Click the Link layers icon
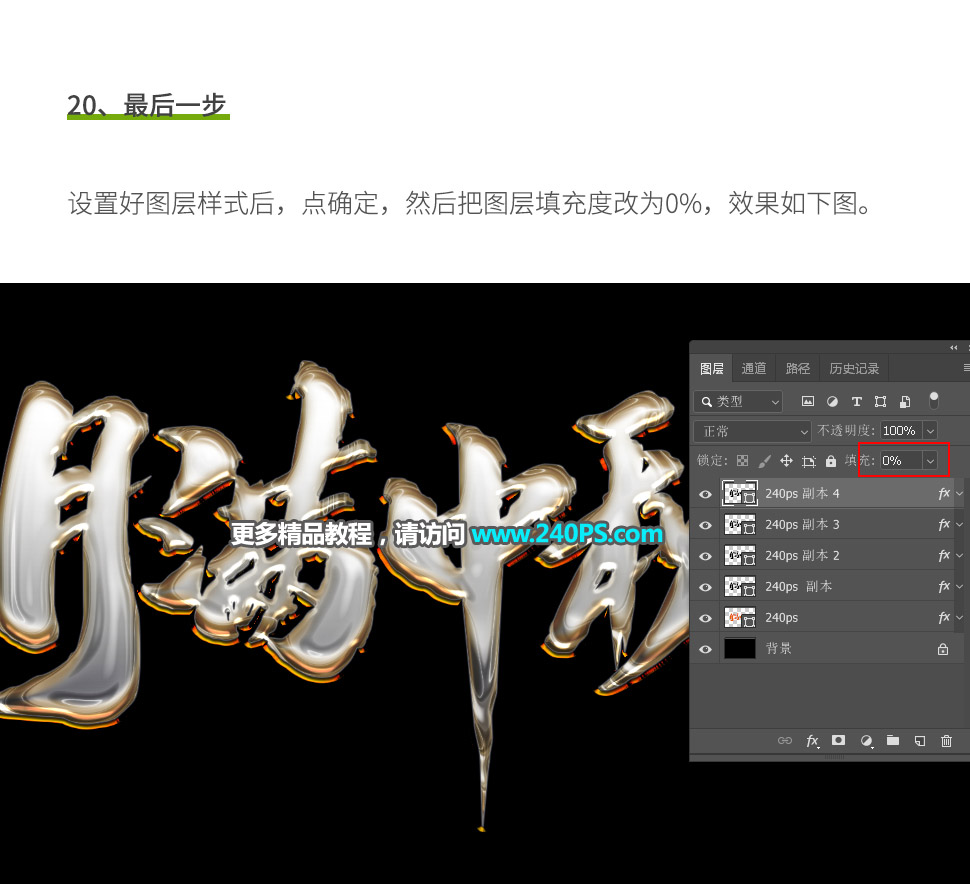 click(785, 741)
